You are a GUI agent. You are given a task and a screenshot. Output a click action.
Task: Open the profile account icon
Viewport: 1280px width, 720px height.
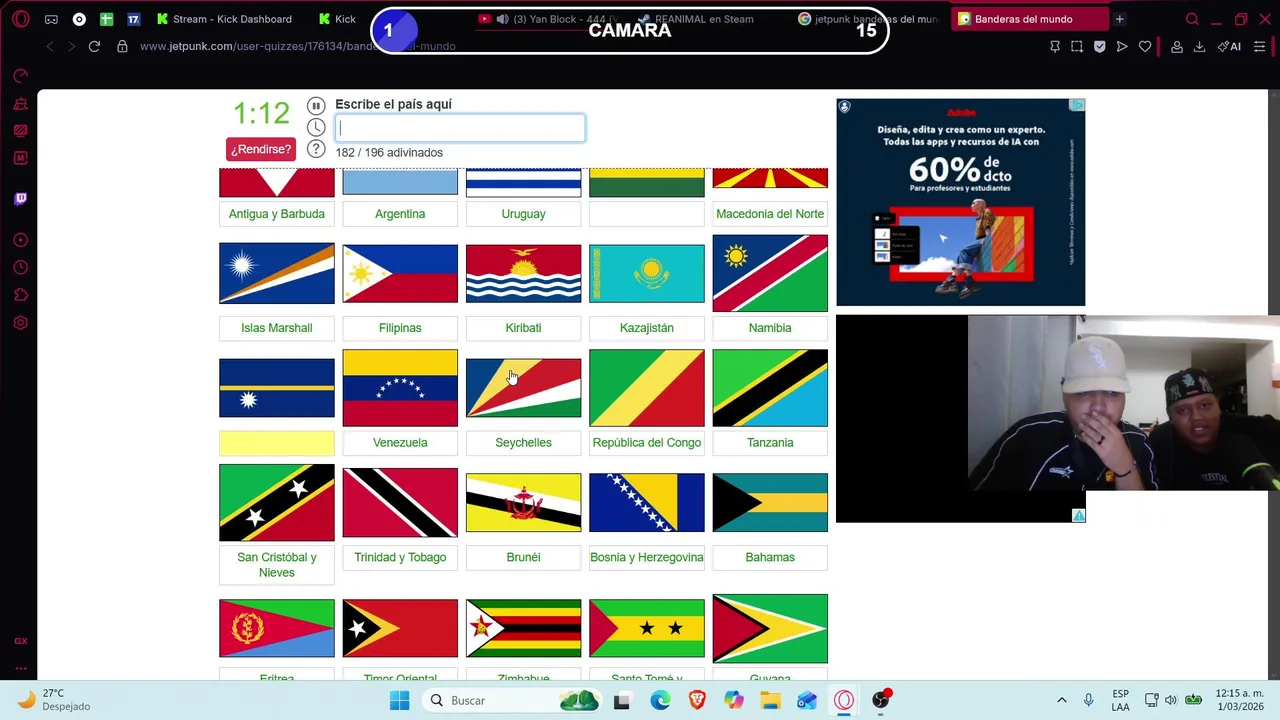pos(1177,46)
